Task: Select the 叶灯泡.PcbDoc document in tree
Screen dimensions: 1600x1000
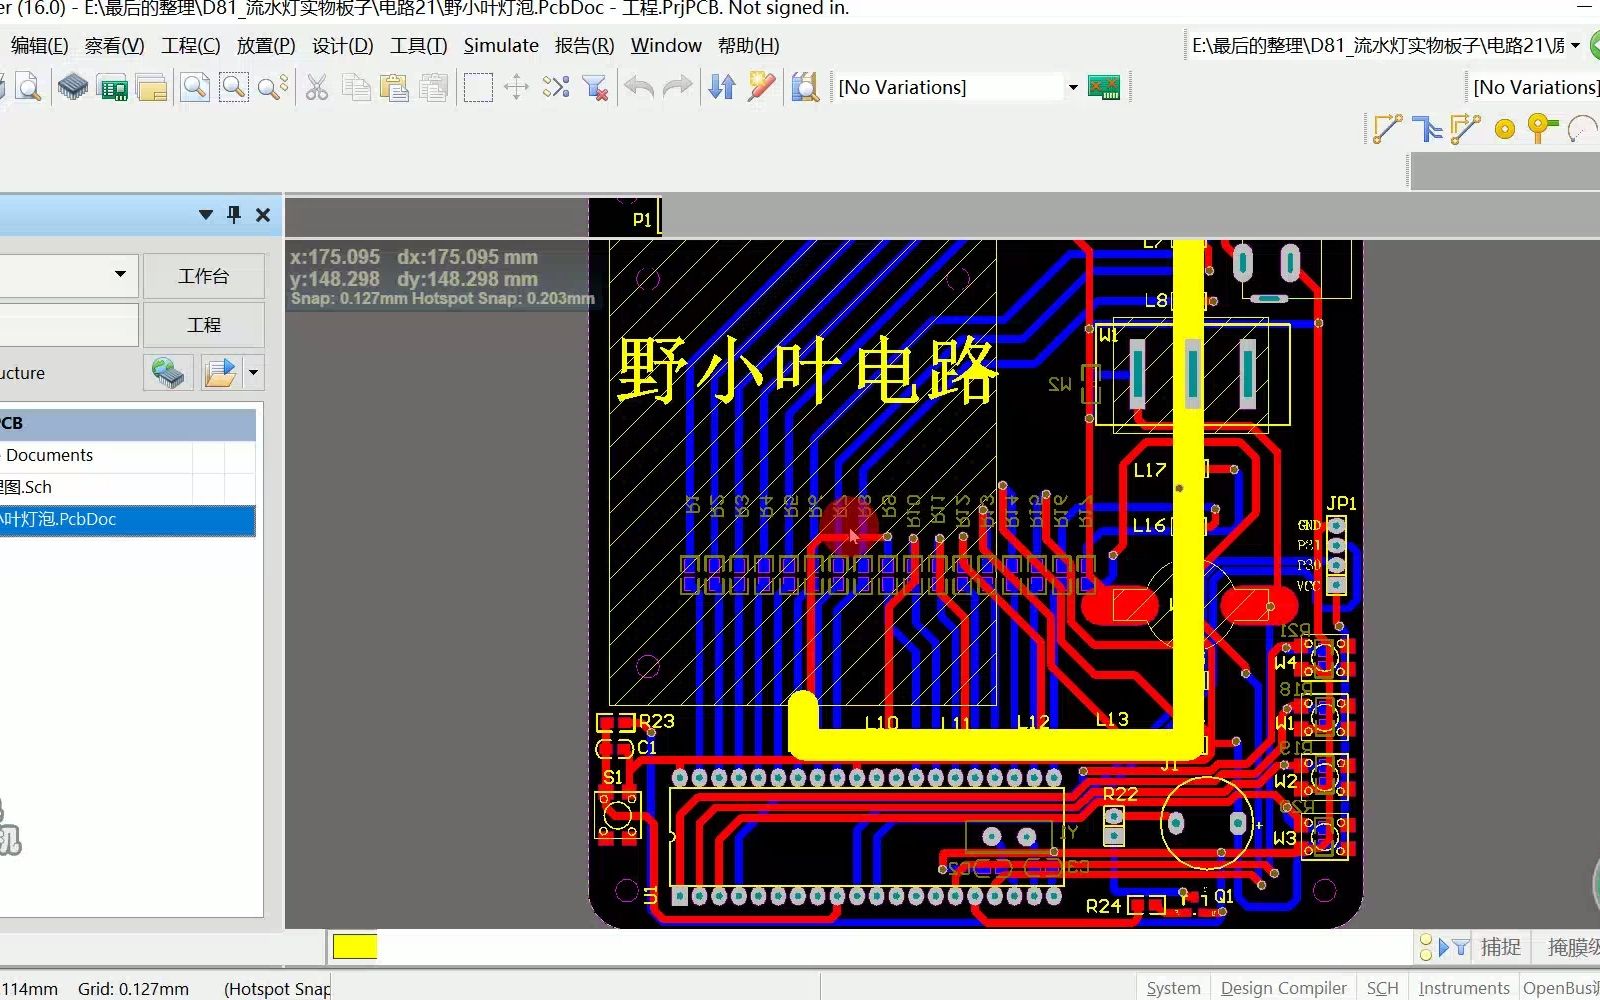Action: click(x=128, y=519)
